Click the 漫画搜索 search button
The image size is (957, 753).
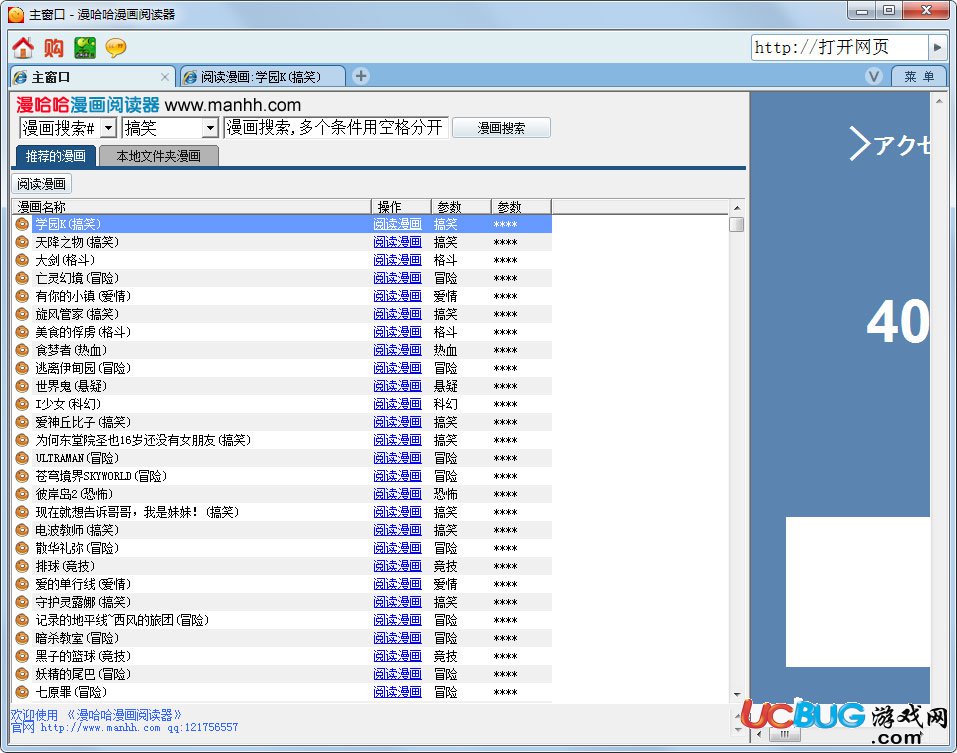501,128
